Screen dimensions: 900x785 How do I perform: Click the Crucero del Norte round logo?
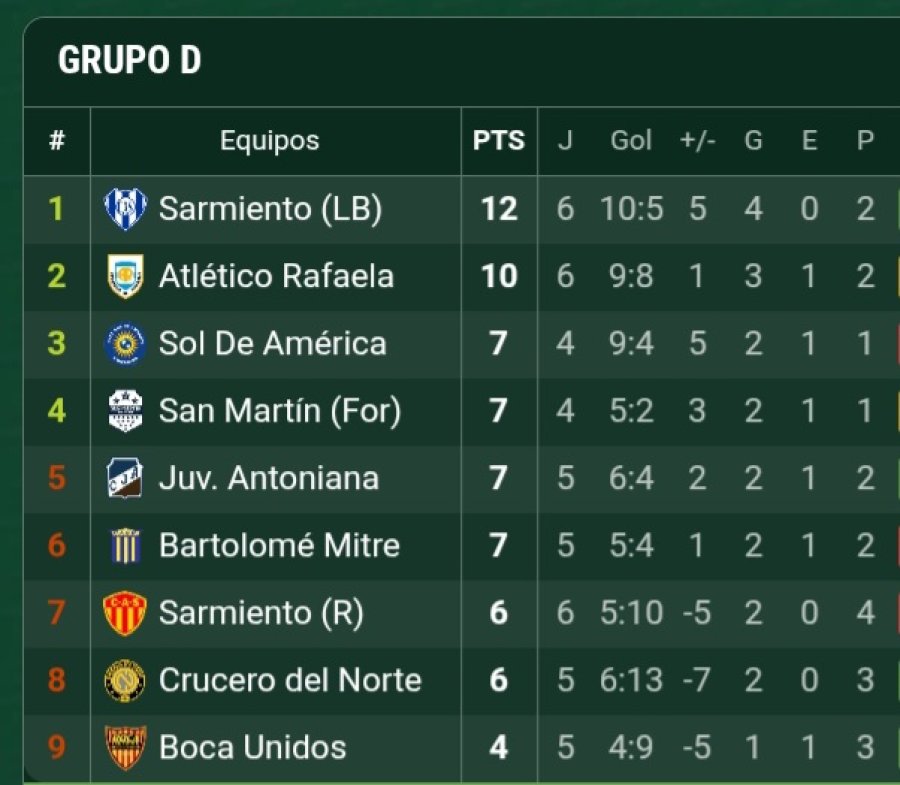click(126, 680)
